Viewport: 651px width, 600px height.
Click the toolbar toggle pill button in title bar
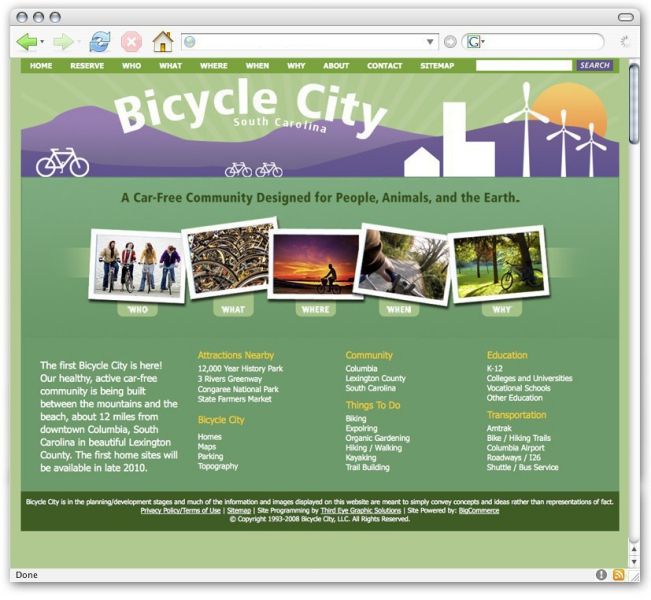click(x=626, y=17)
